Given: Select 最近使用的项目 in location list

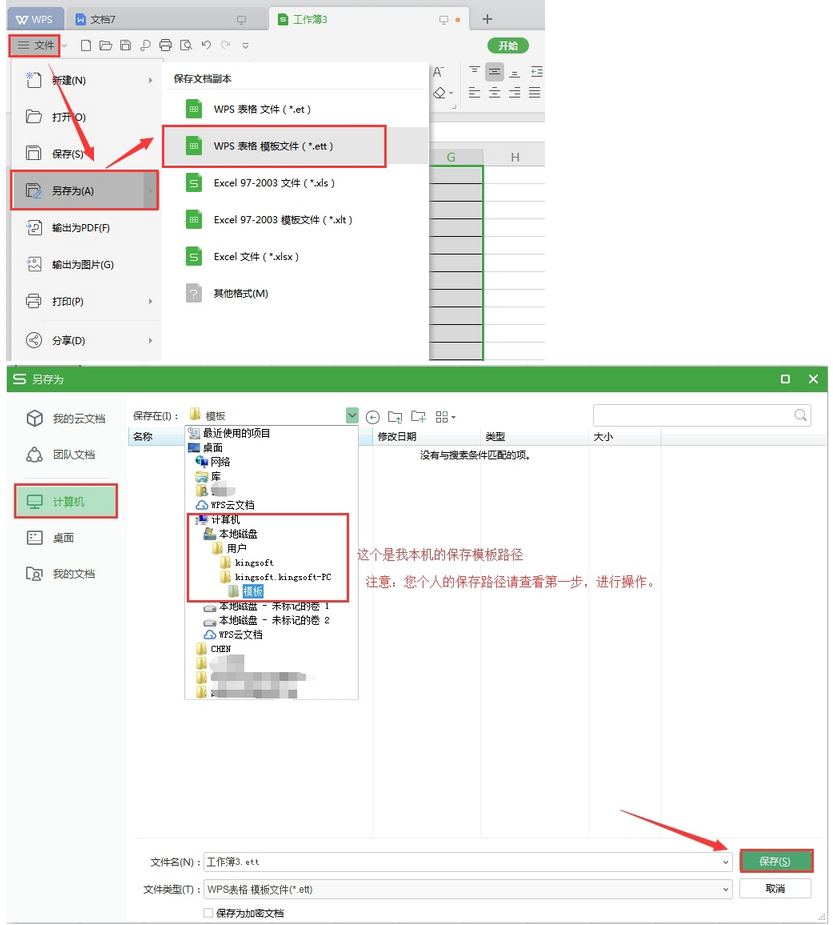Looking at the screenshot, I should 236,433.
